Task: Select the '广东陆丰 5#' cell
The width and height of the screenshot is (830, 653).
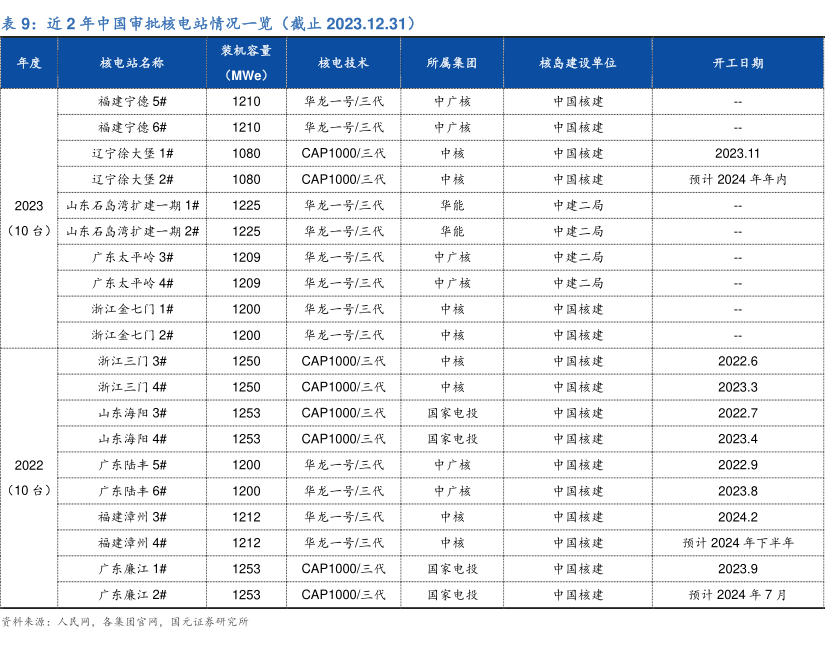Action: click(132, 464)
